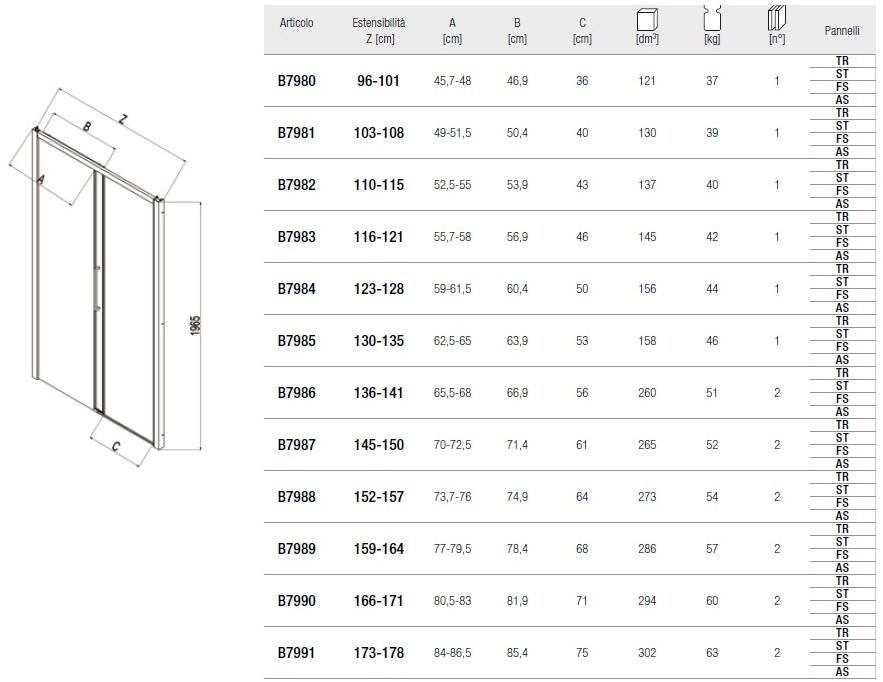Select the 110-115 extensibility value
This screenshot has height=682, width=883.
click(x=380, y=185)
